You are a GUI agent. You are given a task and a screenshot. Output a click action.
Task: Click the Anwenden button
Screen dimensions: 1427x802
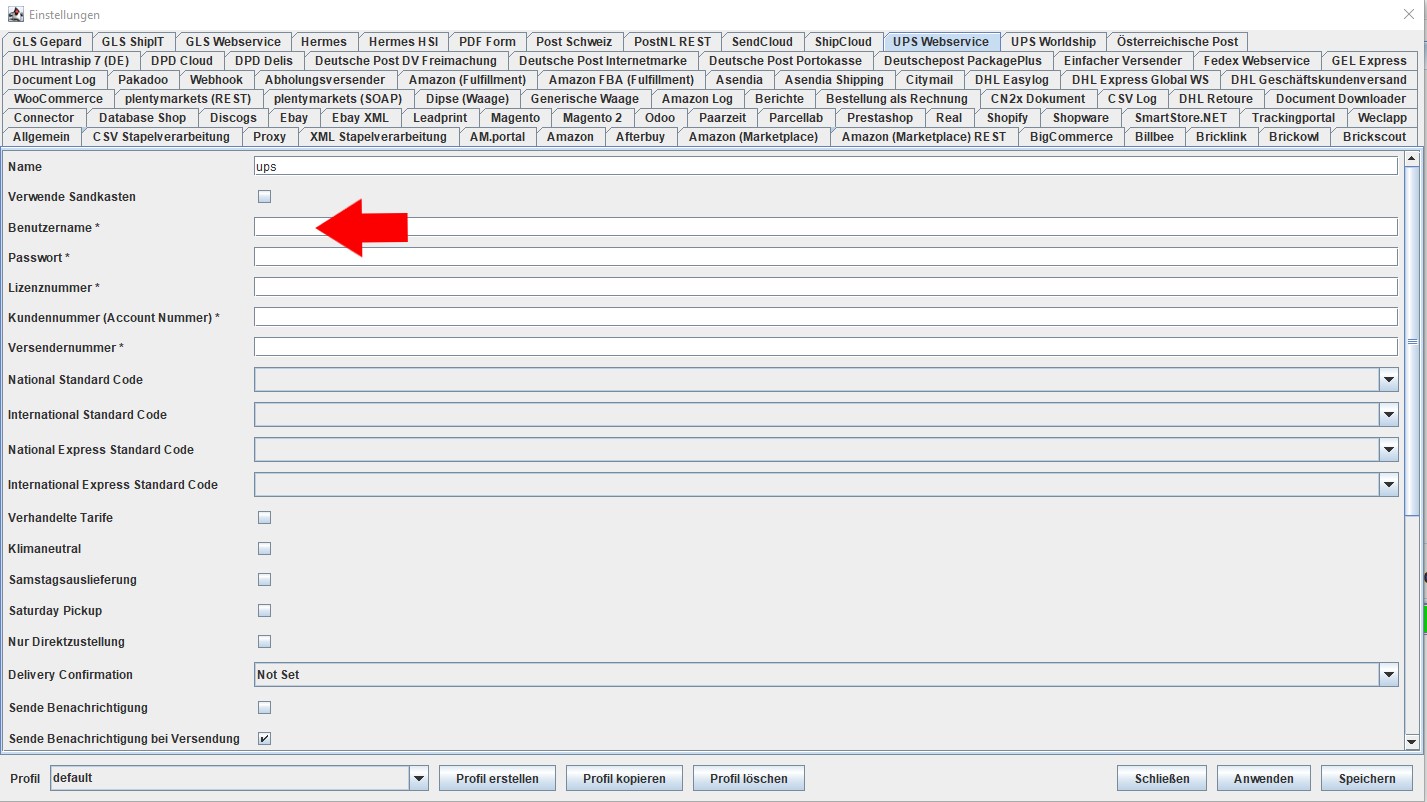point(1264,779)
